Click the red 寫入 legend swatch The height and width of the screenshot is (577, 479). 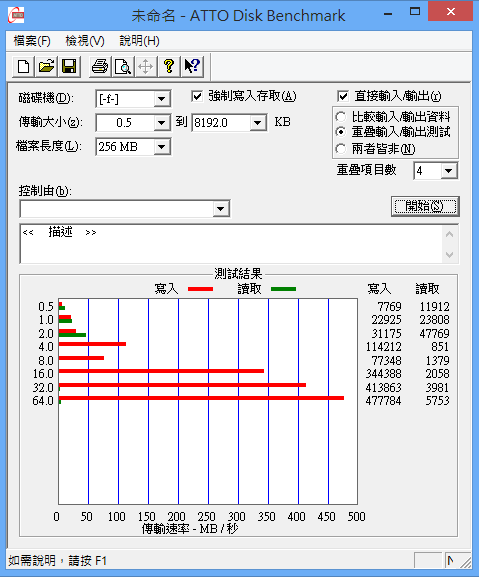pyautogui.click(x=201, y=289)
